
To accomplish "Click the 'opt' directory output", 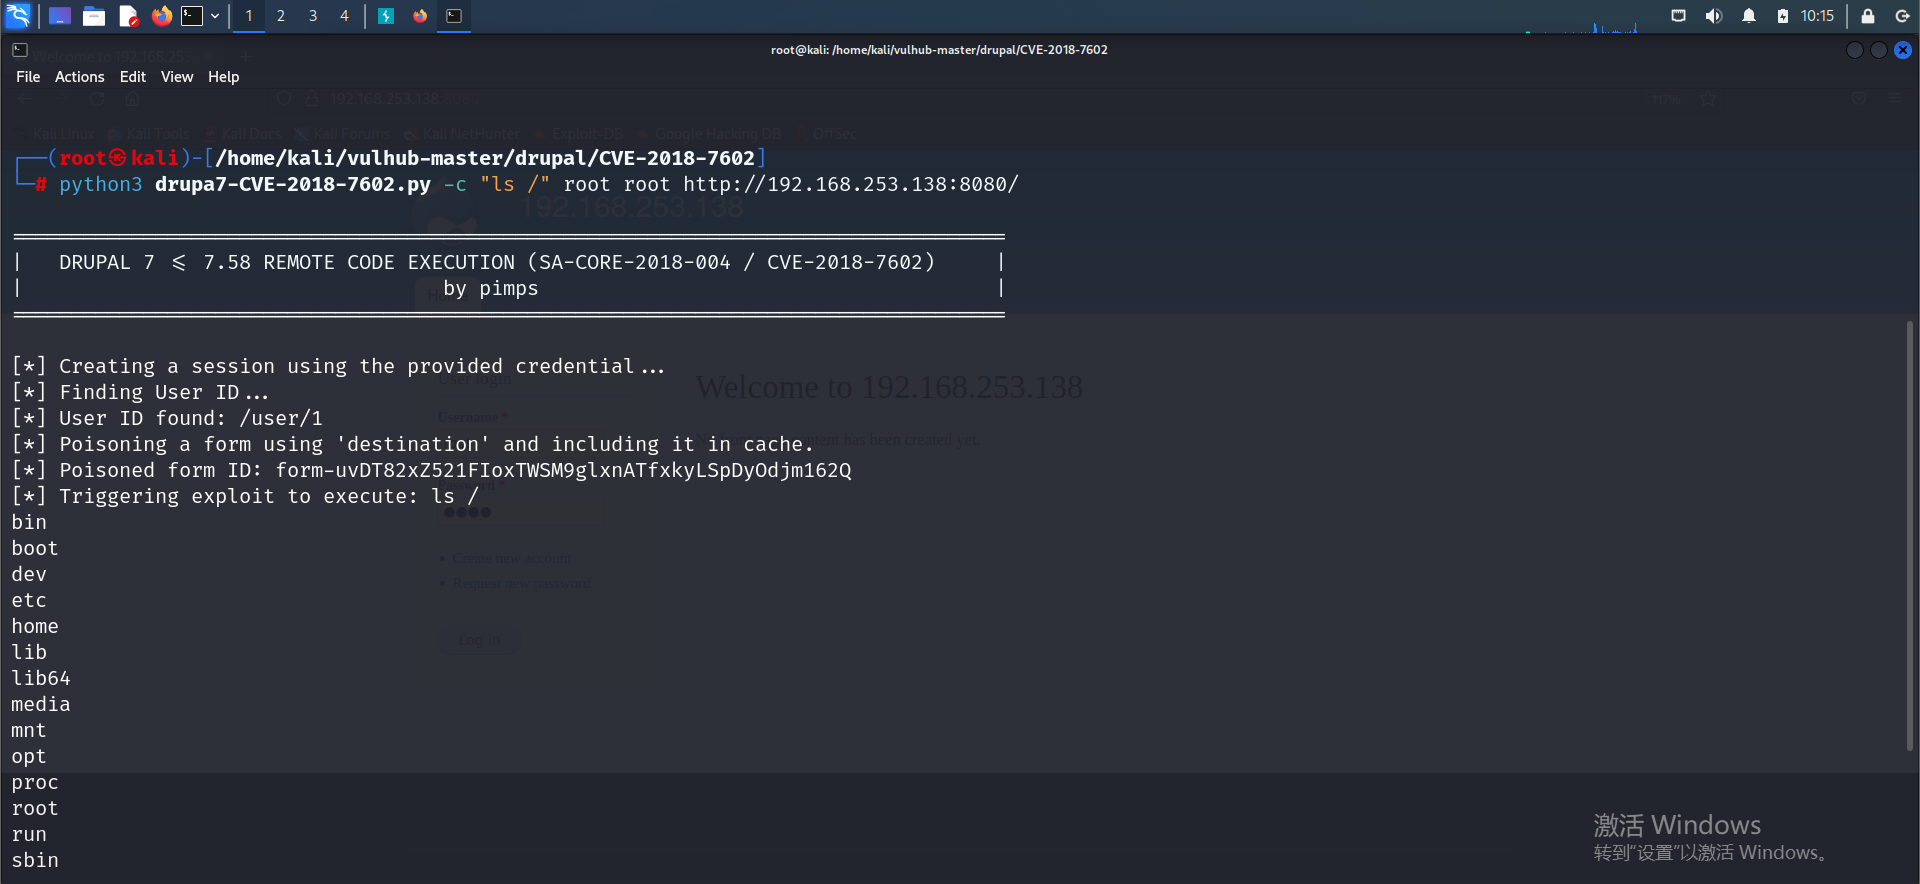I will pyautogui.click(x=29, y=756).
